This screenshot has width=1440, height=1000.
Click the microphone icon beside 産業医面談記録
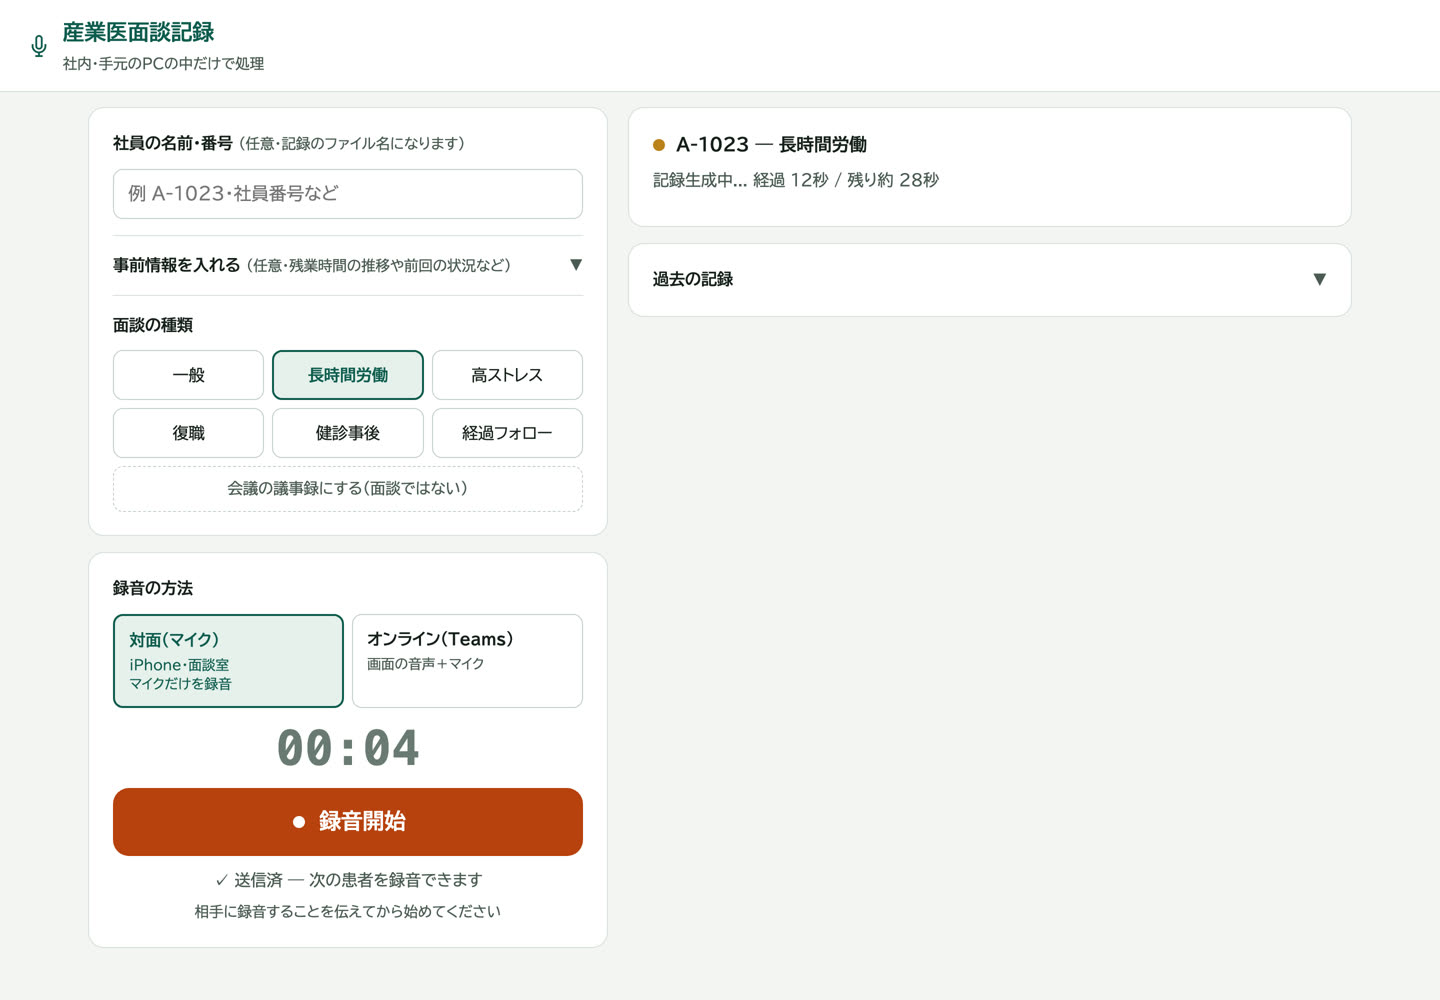[x=39, y=46]
